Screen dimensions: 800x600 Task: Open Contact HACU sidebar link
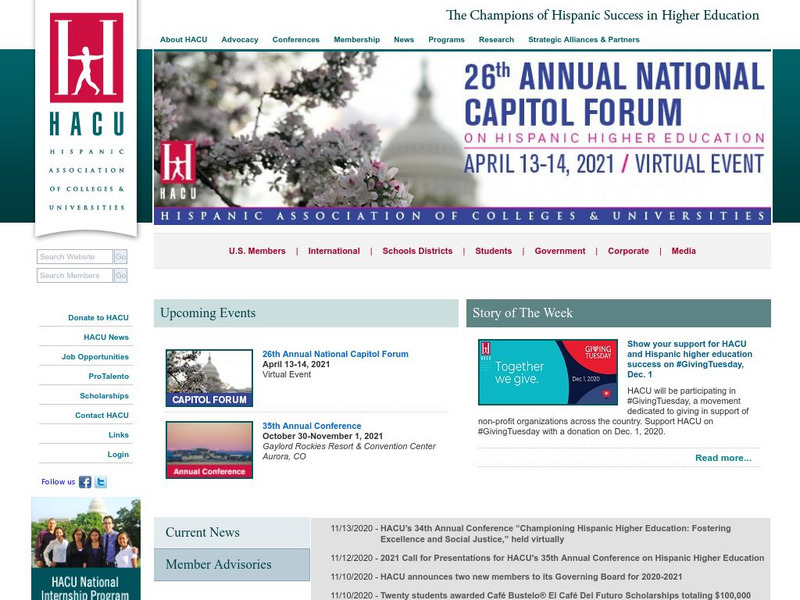(102, 415)
